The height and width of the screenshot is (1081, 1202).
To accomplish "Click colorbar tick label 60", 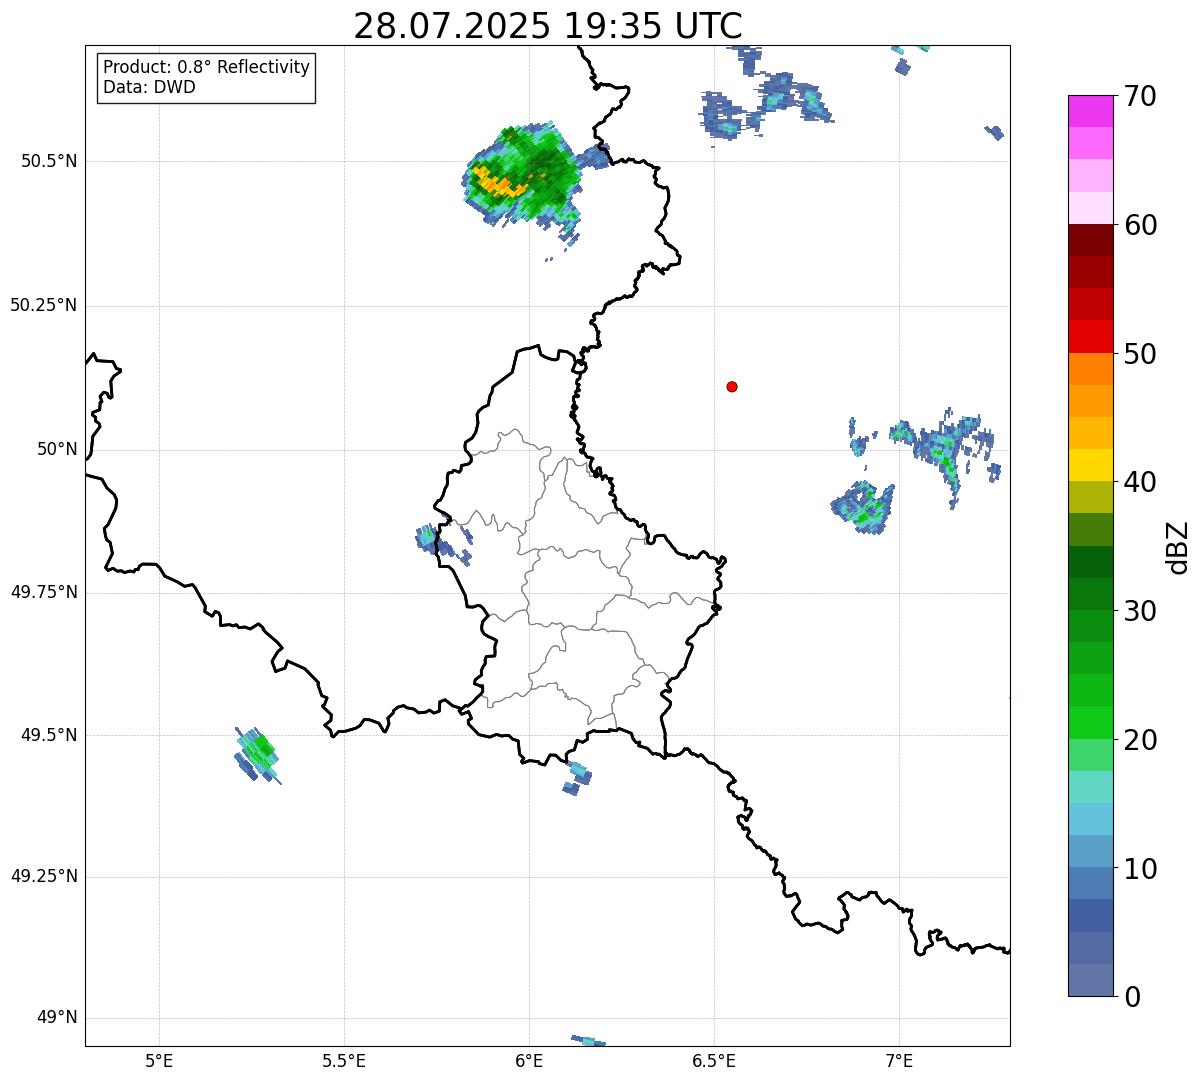I will [x=1140, y=225].
